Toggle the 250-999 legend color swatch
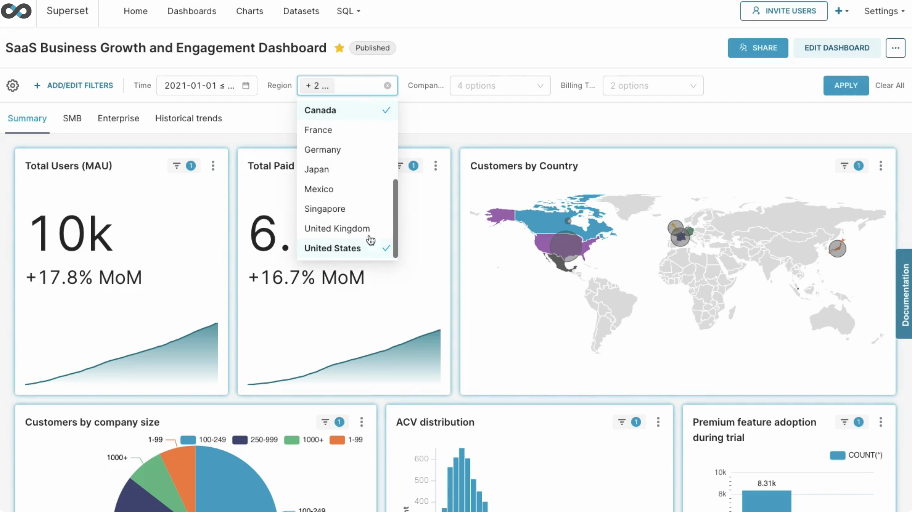This screenshot has height=514, width=912. click(x=240, y=440)
